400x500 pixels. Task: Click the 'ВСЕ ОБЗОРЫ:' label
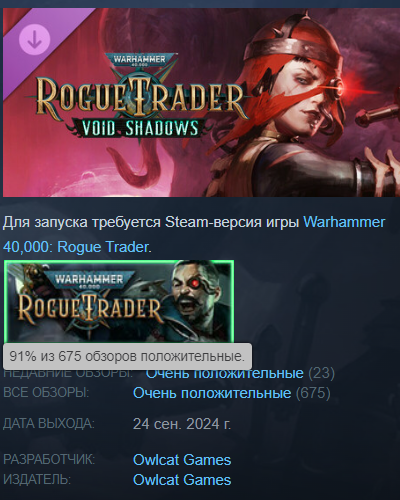(46, 393)
